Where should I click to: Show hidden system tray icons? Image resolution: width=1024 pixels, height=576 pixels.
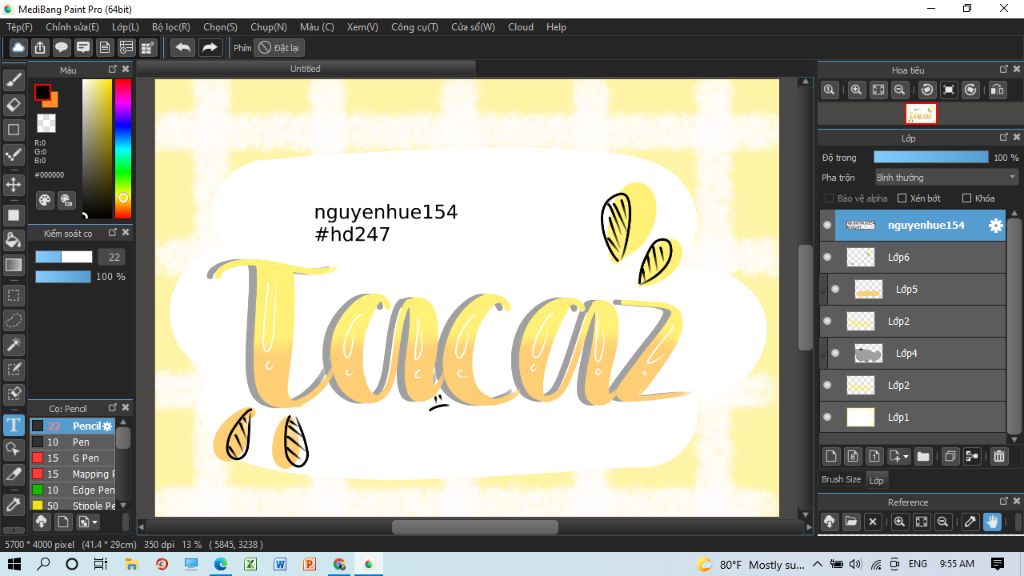pos(818,564)
